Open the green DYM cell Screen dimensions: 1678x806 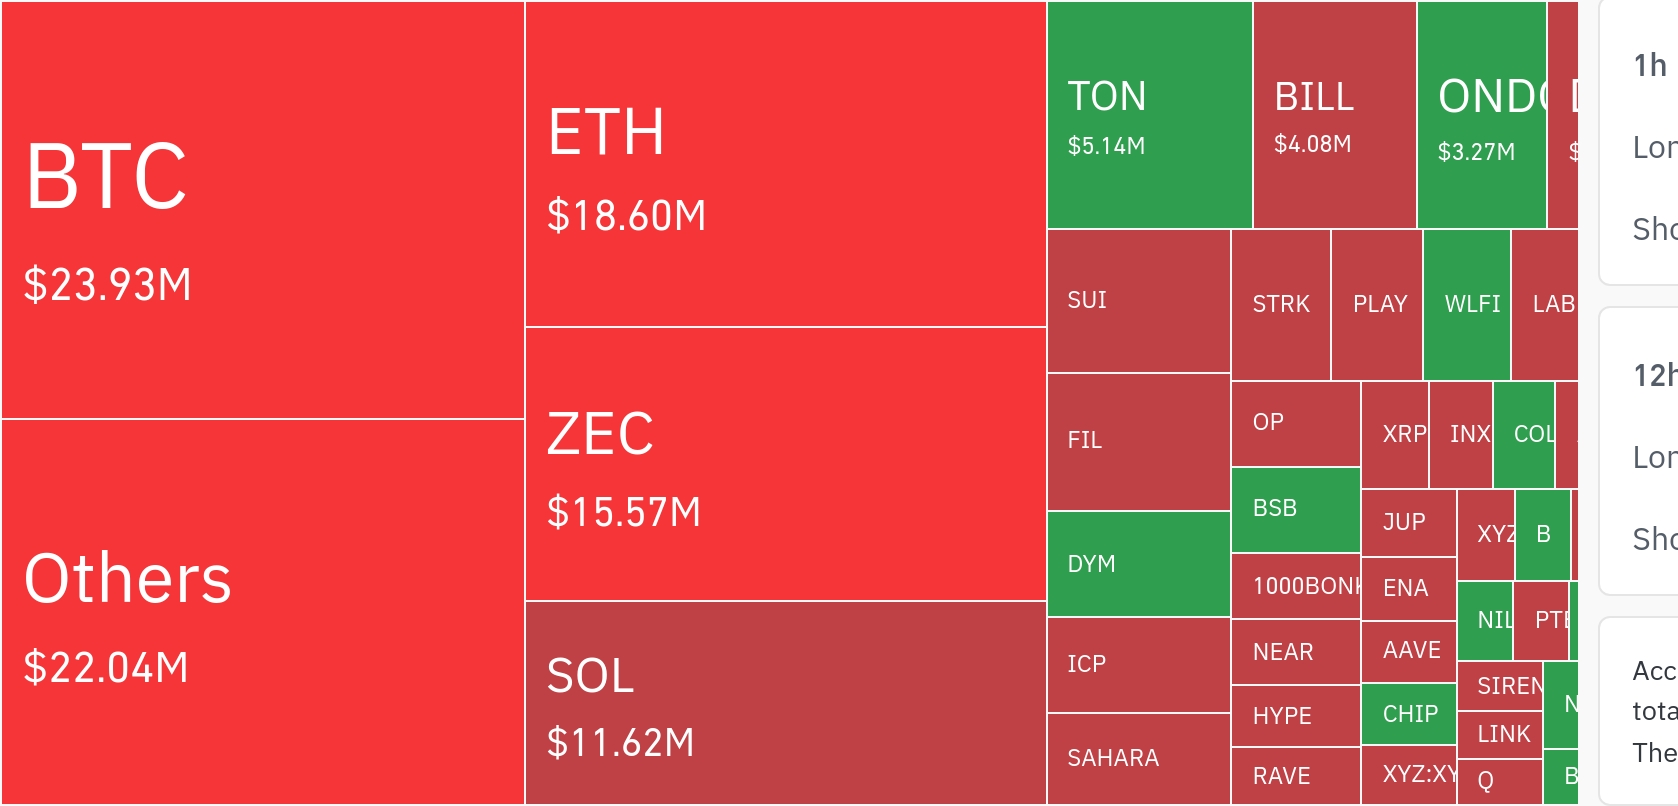(1139, 564)
